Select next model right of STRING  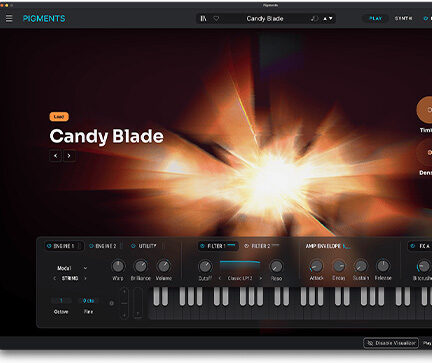pos(85,278)
